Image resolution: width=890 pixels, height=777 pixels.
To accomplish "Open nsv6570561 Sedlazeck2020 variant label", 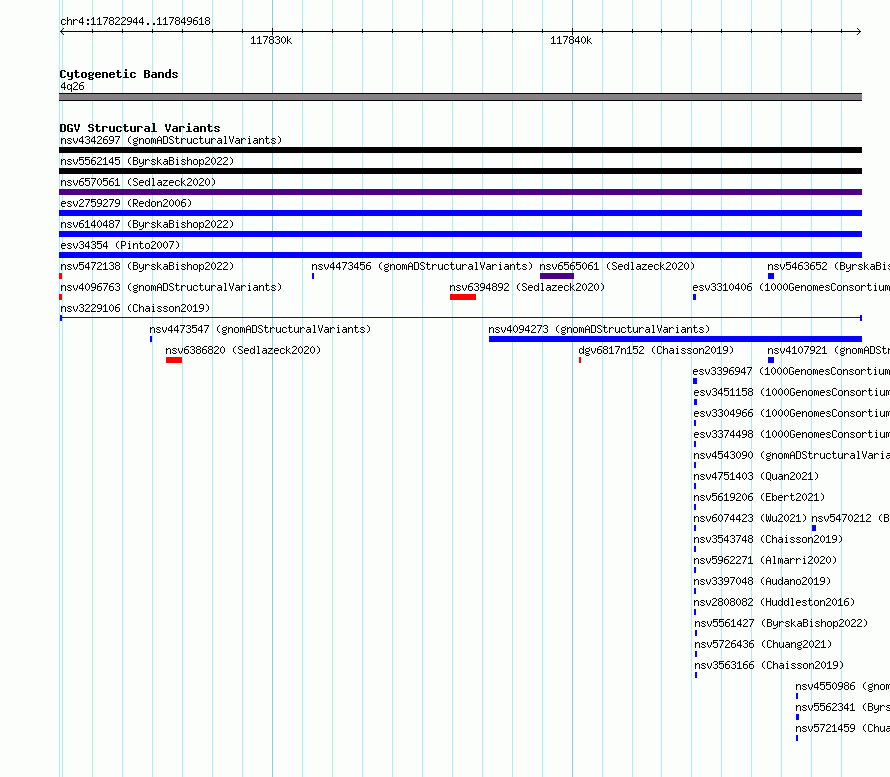I will pos(138,182).
